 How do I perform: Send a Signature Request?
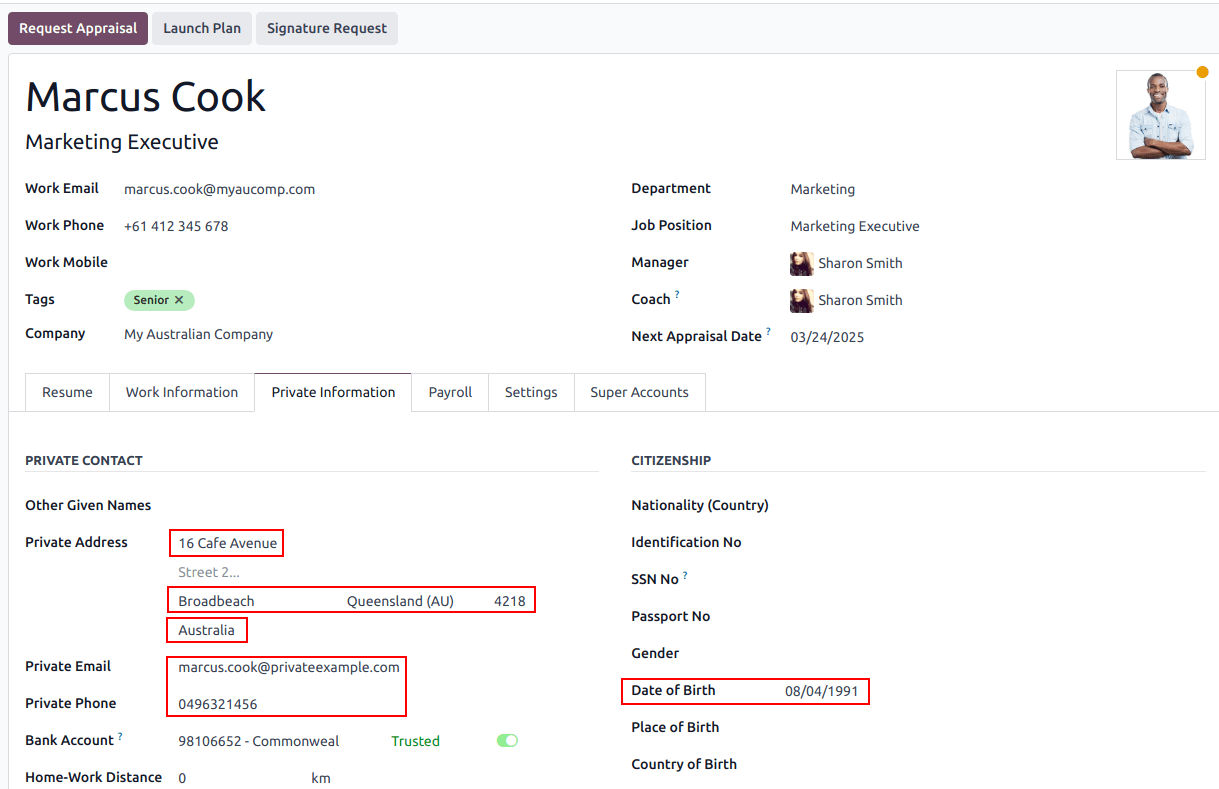tap(326, 28)
